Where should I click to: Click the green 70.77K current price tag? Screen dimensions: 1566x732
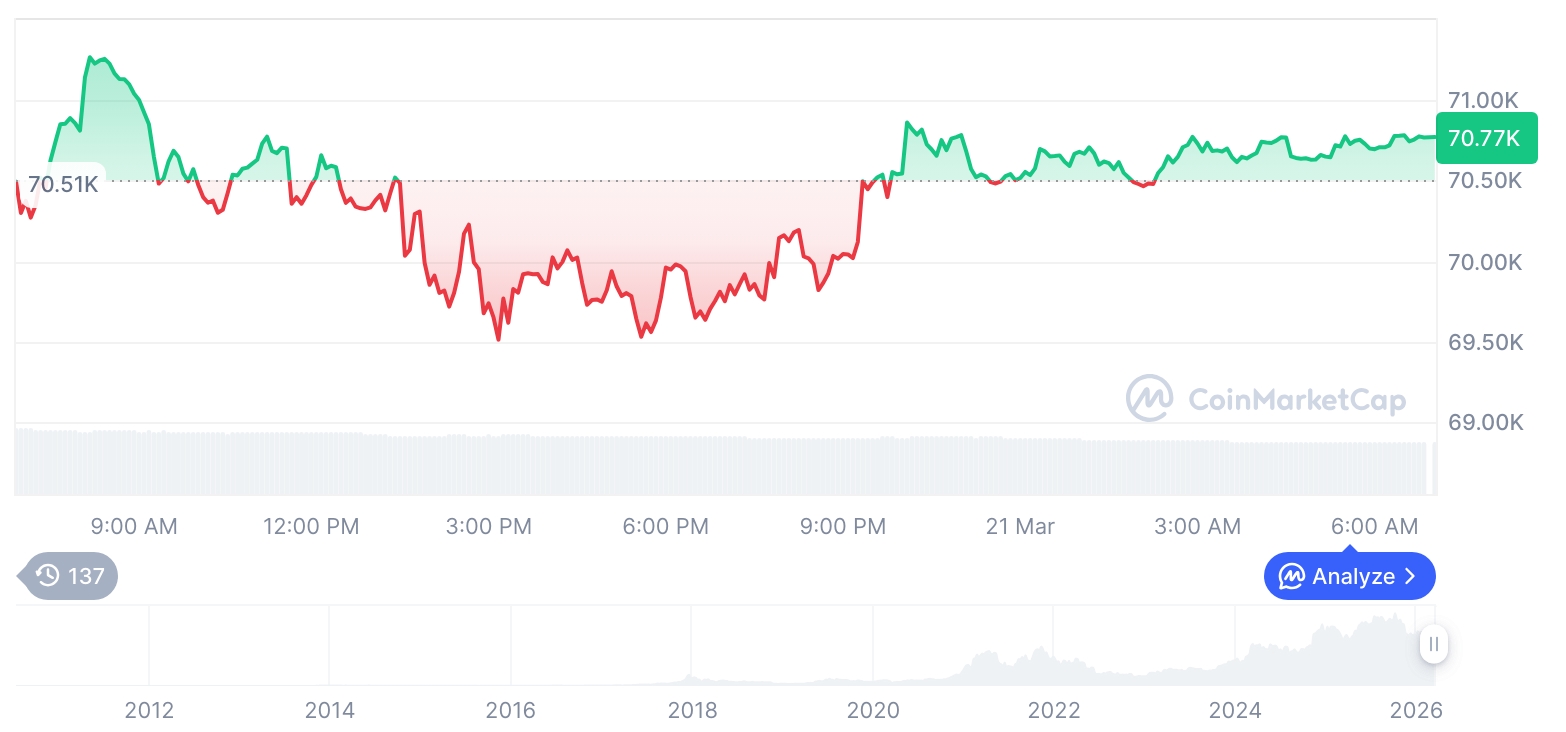click(x=1484, y=139)
